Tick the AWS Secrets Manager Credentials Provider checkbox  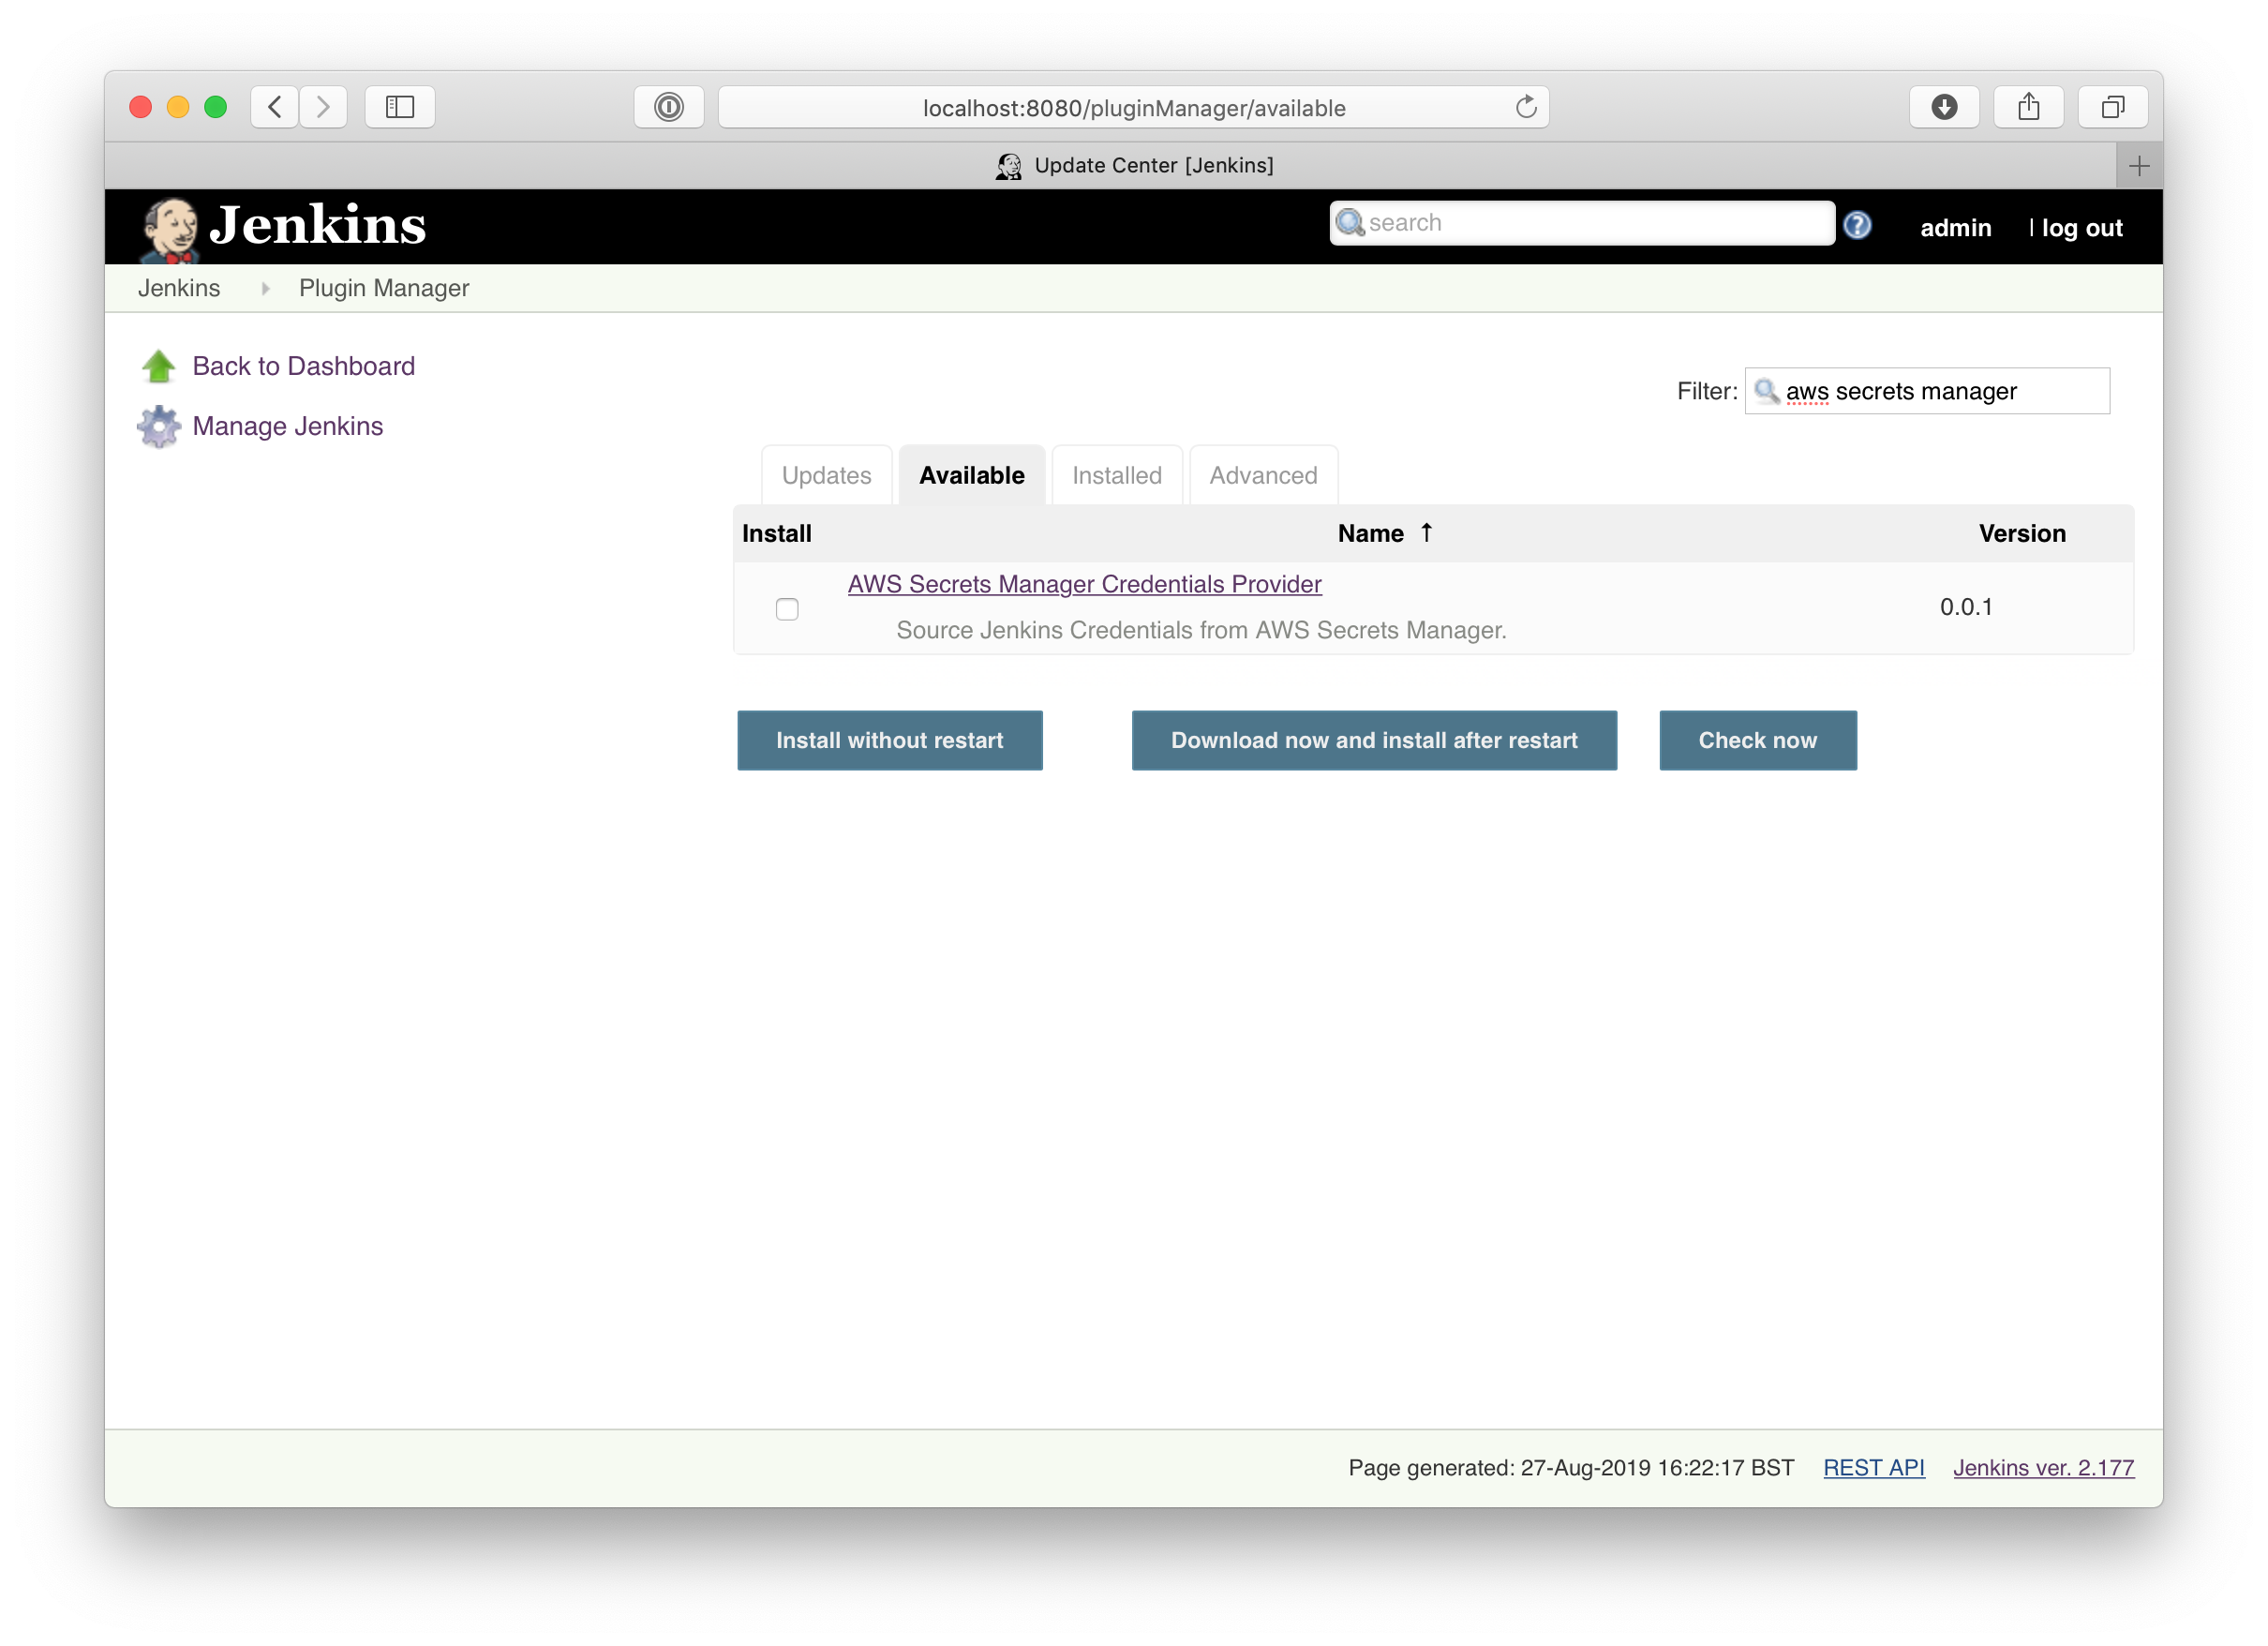tap(787, 609)
